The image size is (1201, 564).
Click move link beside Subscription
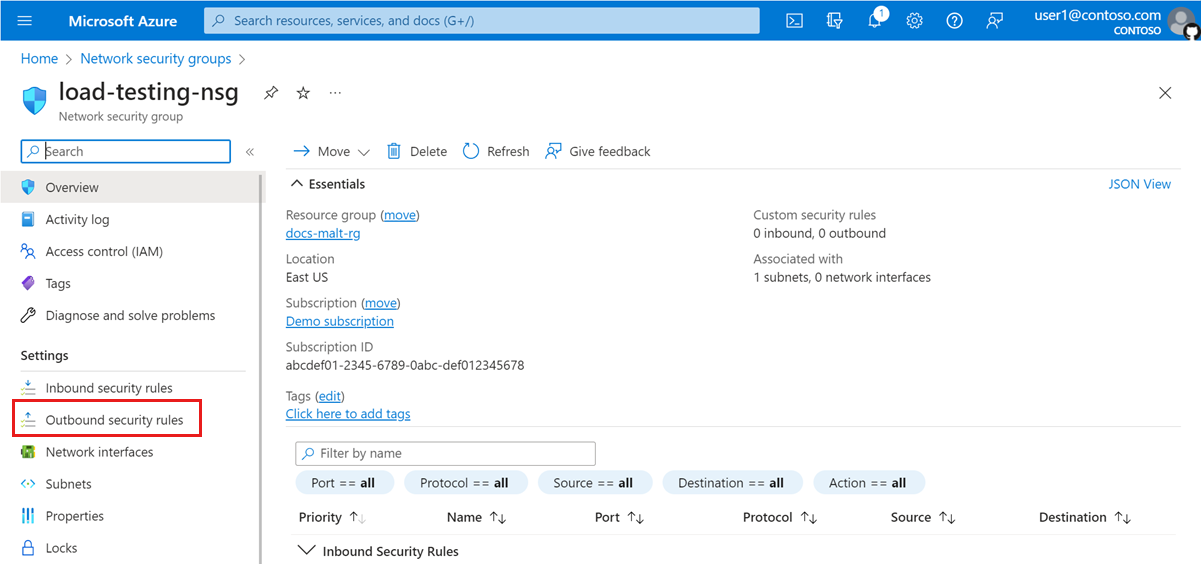pyautogui.click(x=380, y=303)
